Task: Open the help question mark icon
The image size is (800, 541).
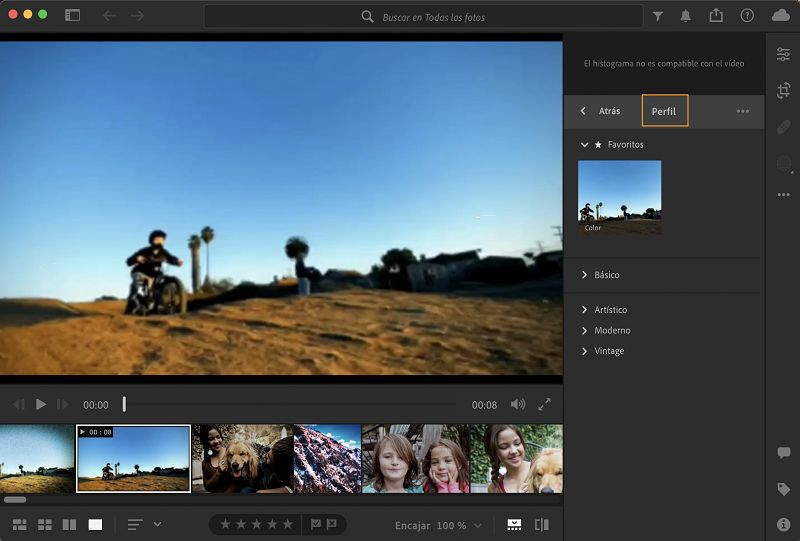Action: tap(747, 16)
